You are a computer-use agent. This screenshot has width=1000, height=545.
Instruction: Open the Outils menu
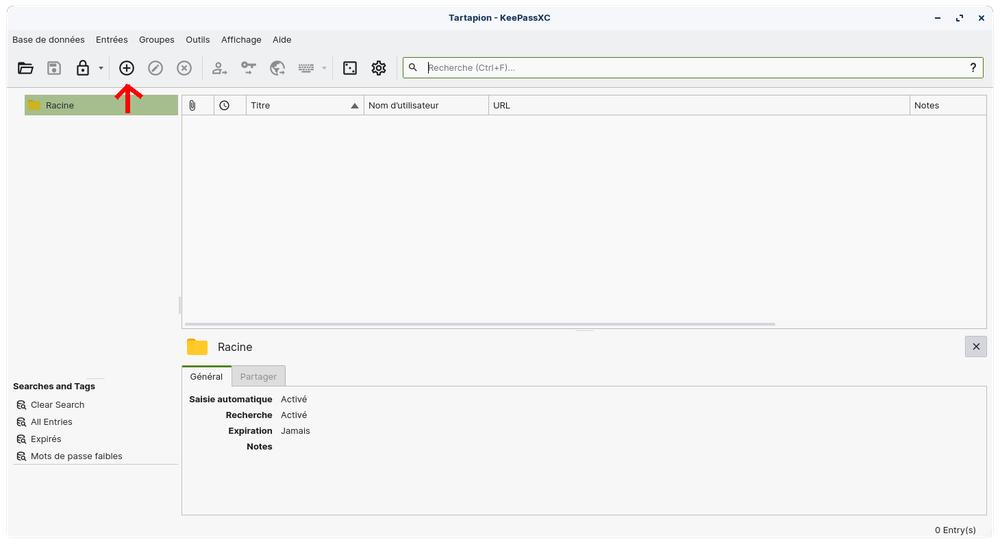pos(197,40)
